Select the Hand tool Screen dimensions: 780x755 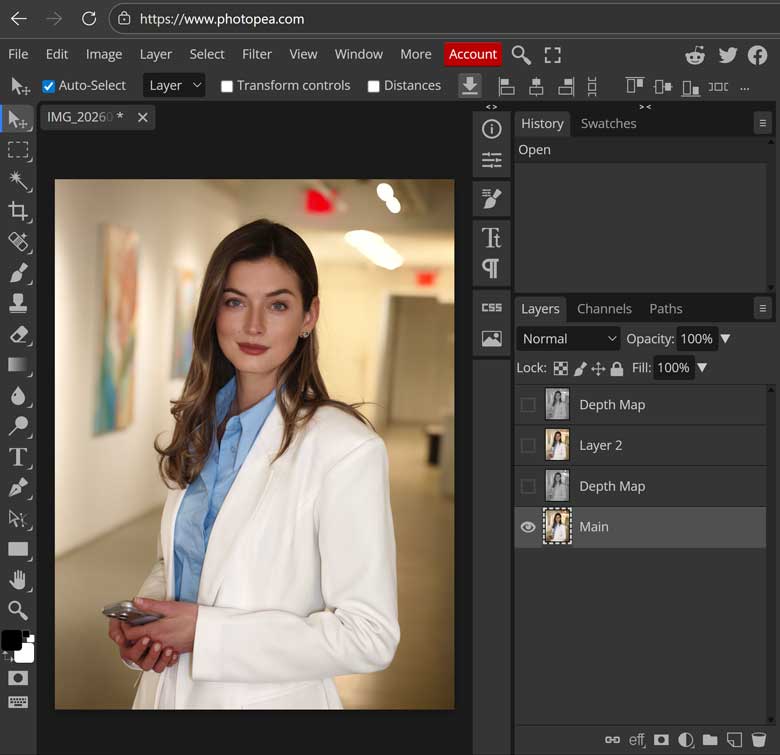[x=18, y=580]
